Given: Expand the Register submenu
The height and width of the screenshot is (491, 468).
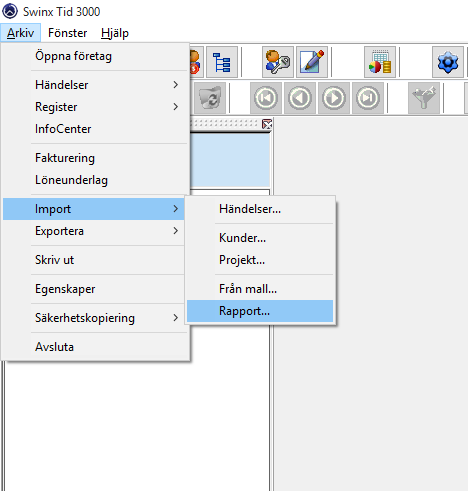Looking at the screenshot, I should click(94, 107).
